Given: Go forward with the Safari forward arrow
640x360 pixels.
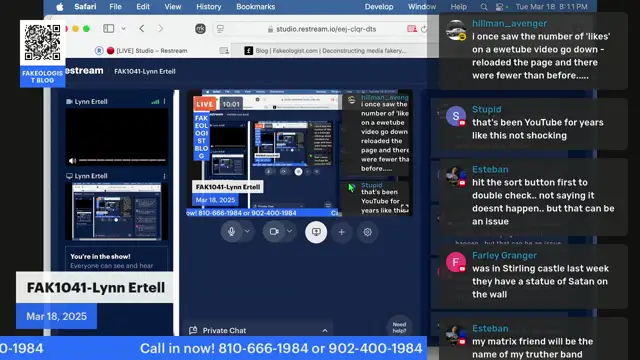Looking at the screenshot, I should tap(160, 29).
